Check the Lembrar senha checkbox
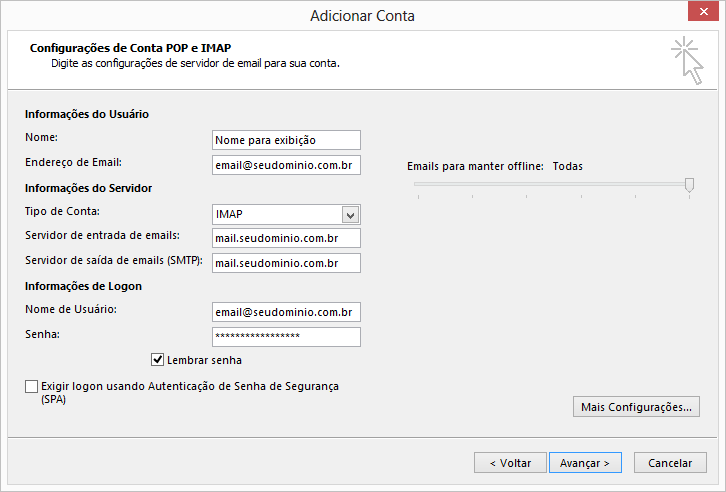The height and width of the screenshot is (492, 726). pyautogui.click(x=157, y=360)
